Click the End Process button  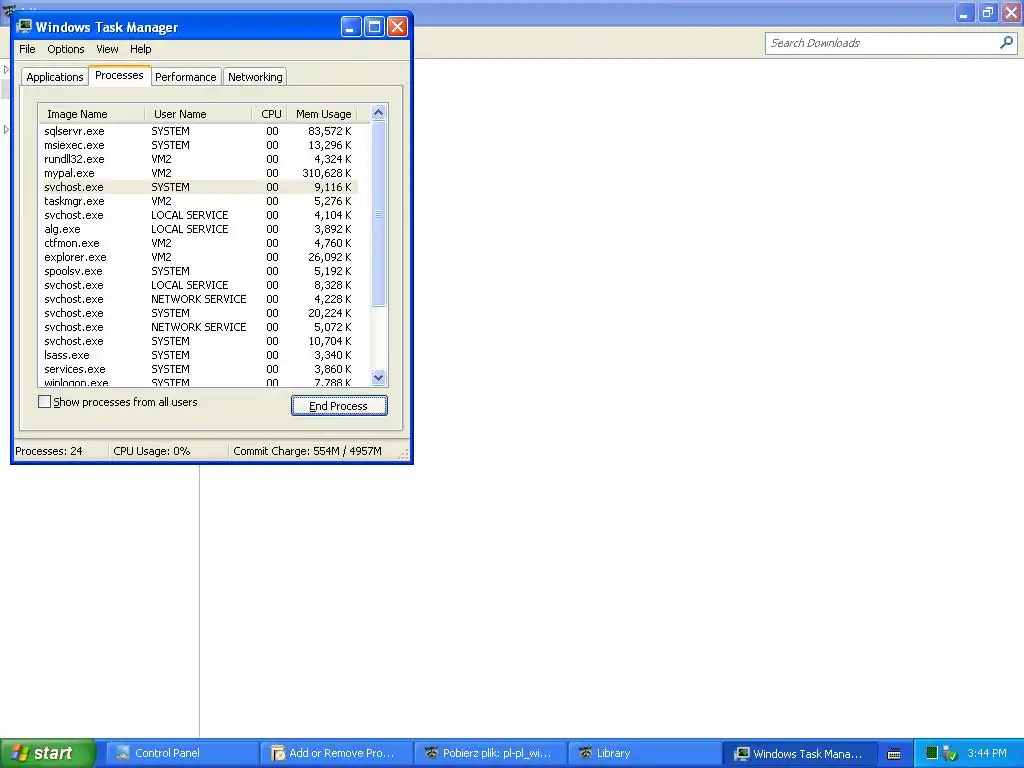click(x=339, y=406)
